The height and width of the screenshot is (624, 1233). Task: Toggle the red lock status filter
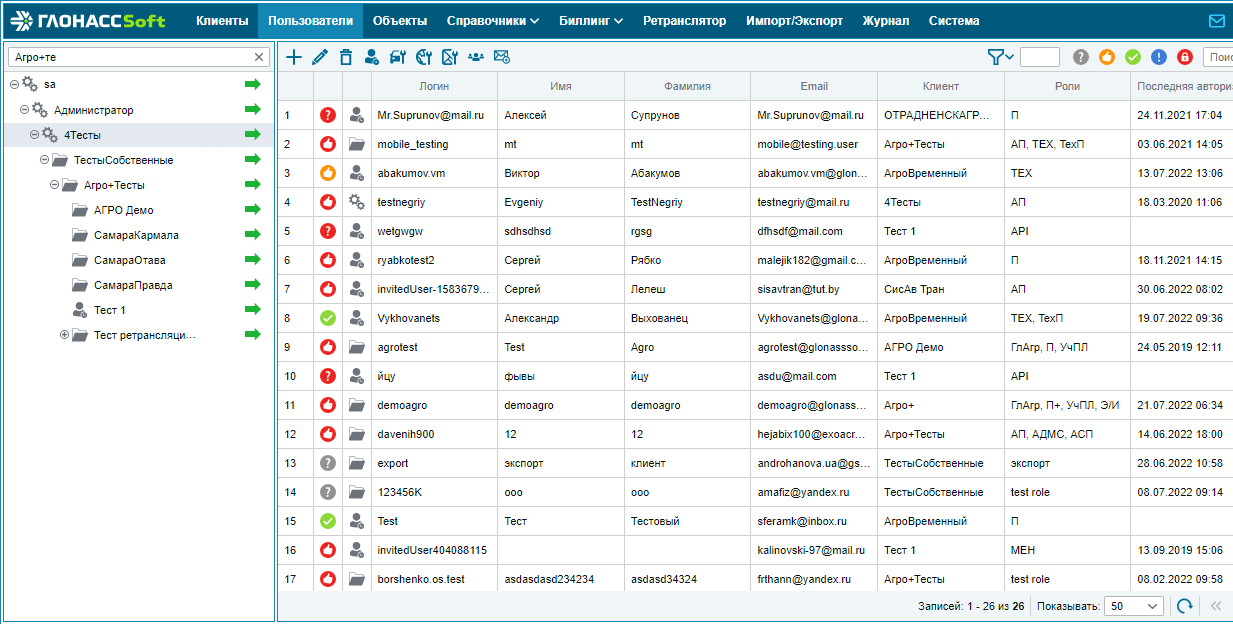[x=1185, y=57]
